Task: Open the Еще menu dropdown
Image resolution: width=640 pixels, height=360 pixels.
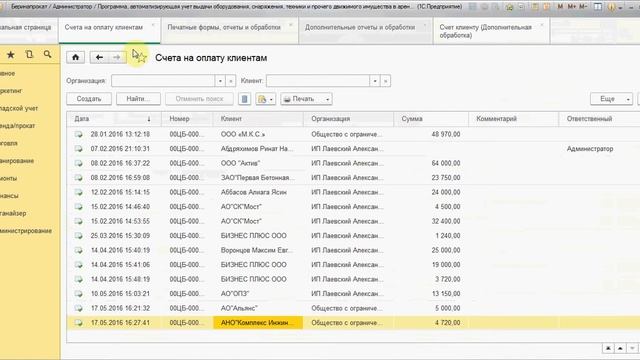Action: coord(611,99)
